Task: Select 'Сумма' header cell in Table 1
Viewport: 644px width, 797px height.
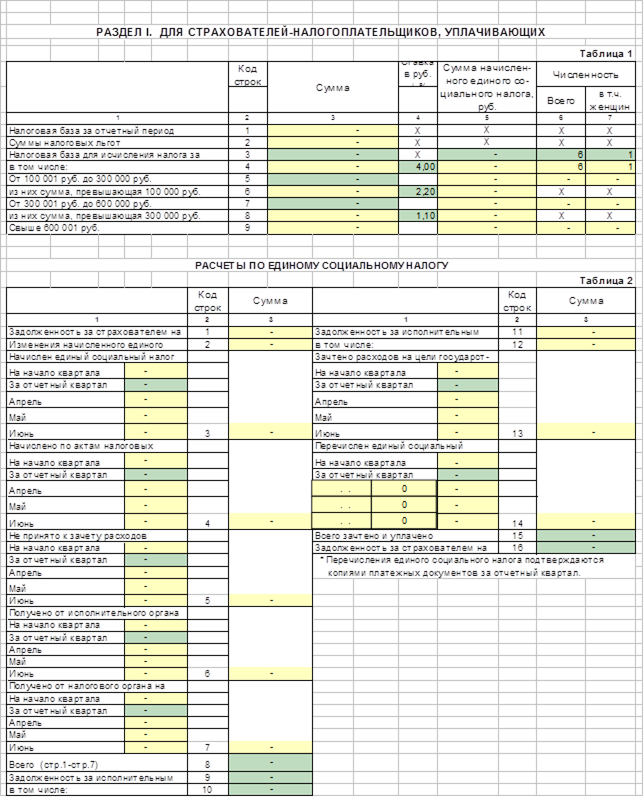Action: point(333,88)
